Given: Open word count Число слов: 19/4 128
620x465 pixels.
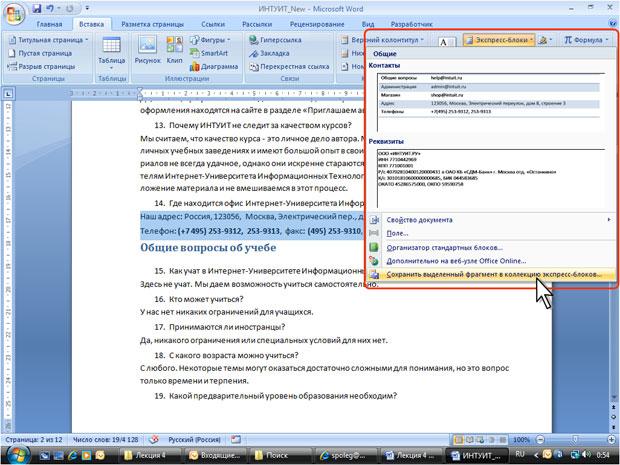Looking at the screenshot, I should pyautogui.click(x=106, y=439).
